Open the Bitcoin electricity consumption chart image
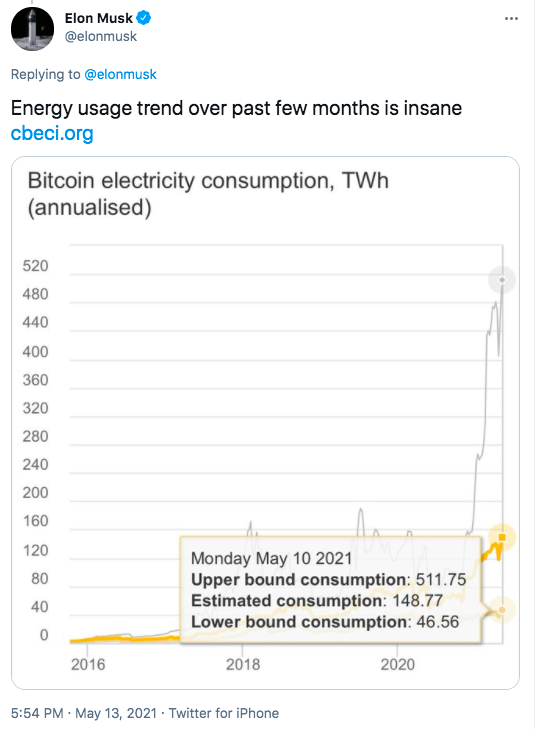 pos(265,423)
